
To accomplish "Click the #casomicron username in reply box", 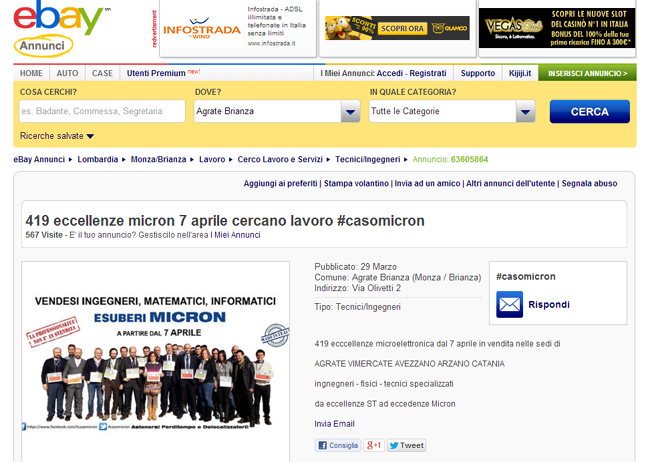I will pos(526,277).
